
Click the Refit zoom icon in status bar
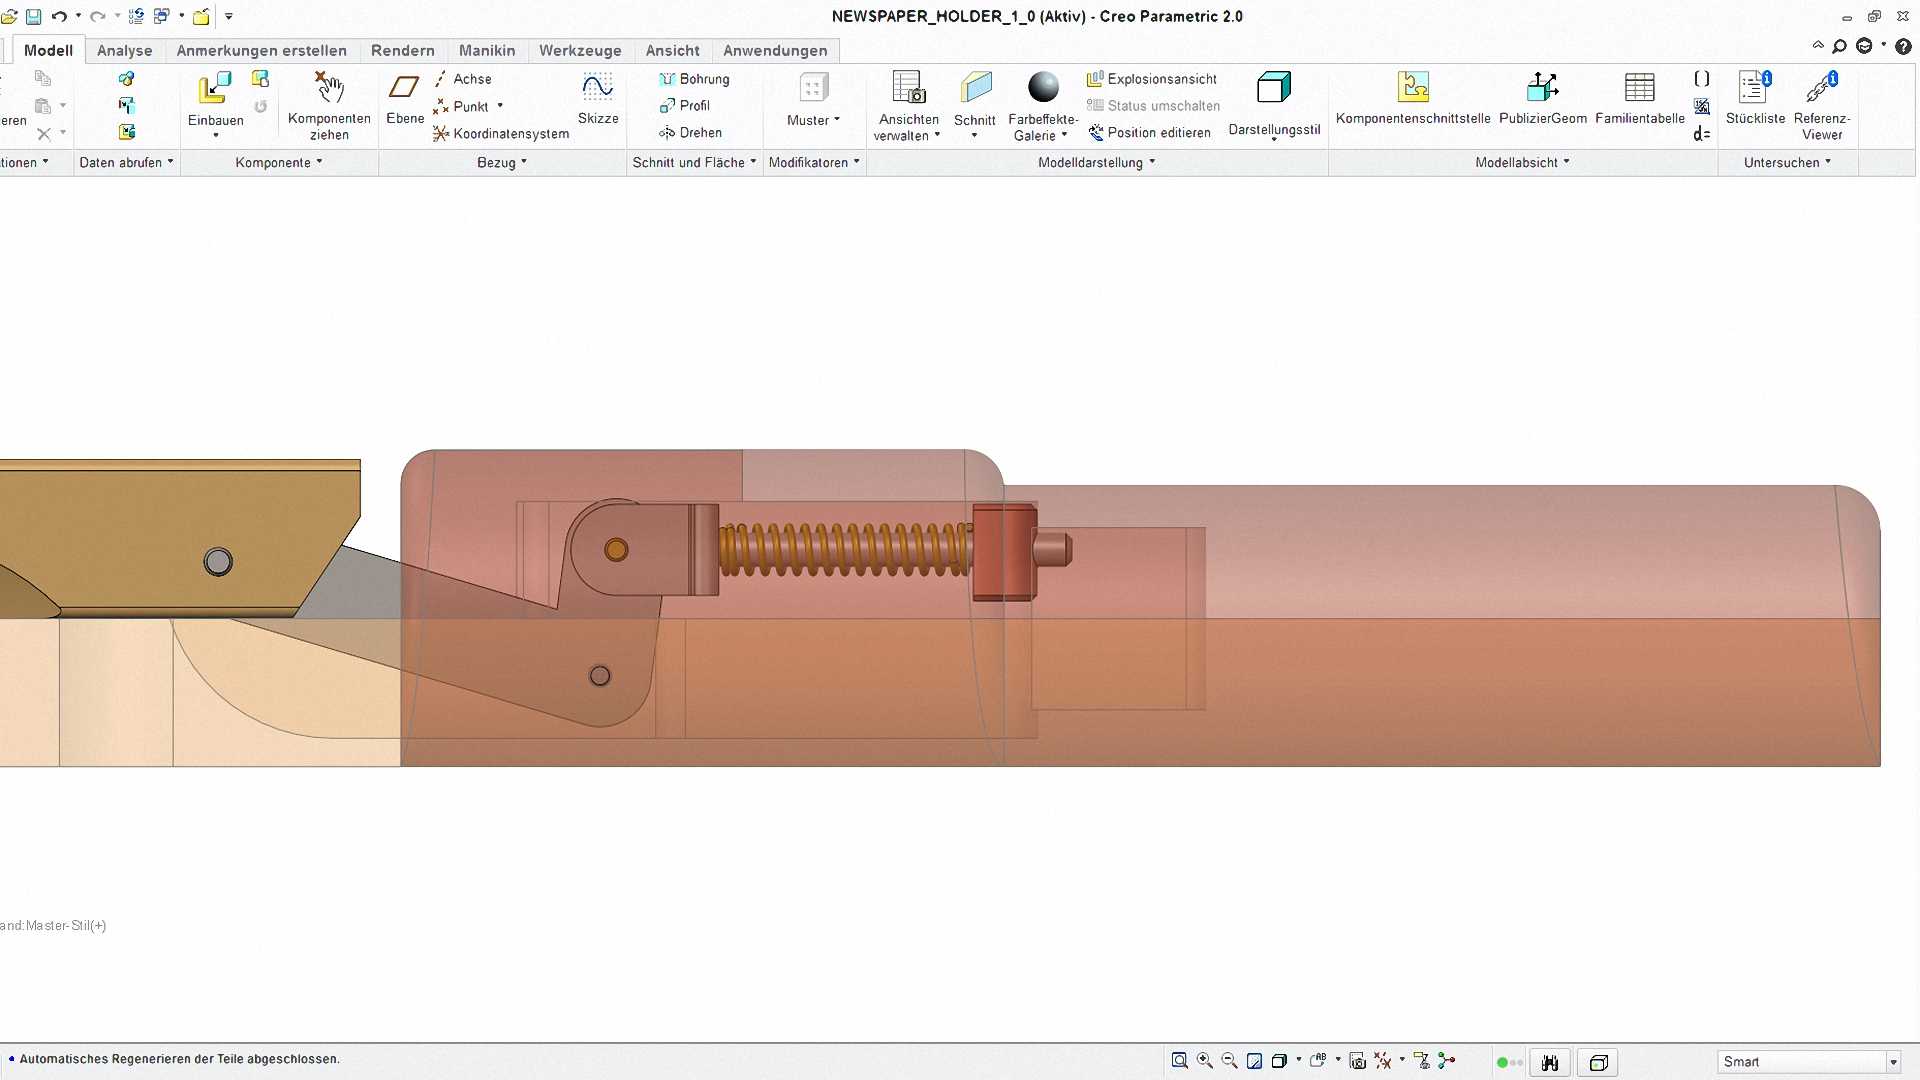click(x=1180, y=1061)
